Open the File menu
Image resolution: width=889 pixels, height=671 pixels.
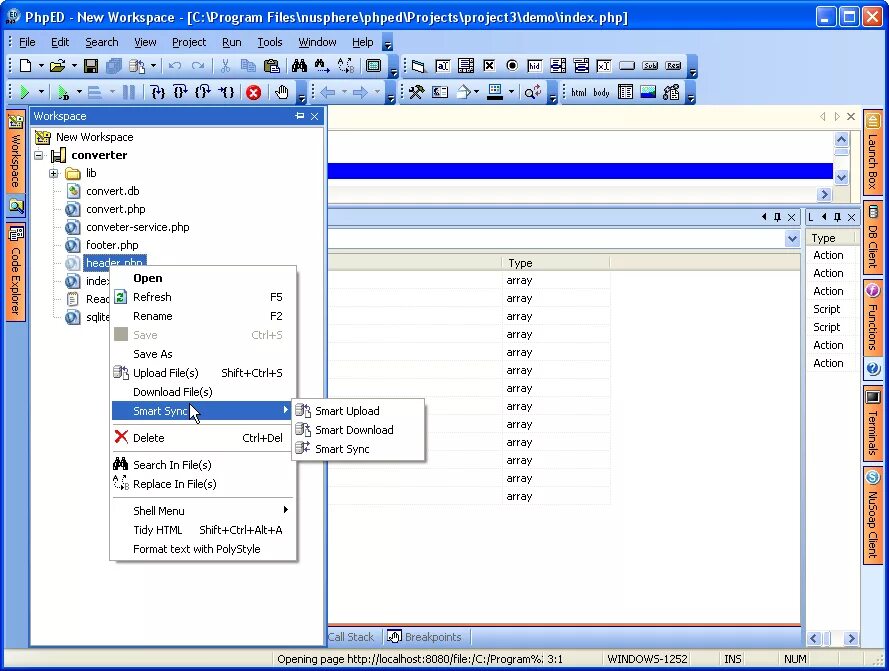pyautogui.click(x=27, y=42)
